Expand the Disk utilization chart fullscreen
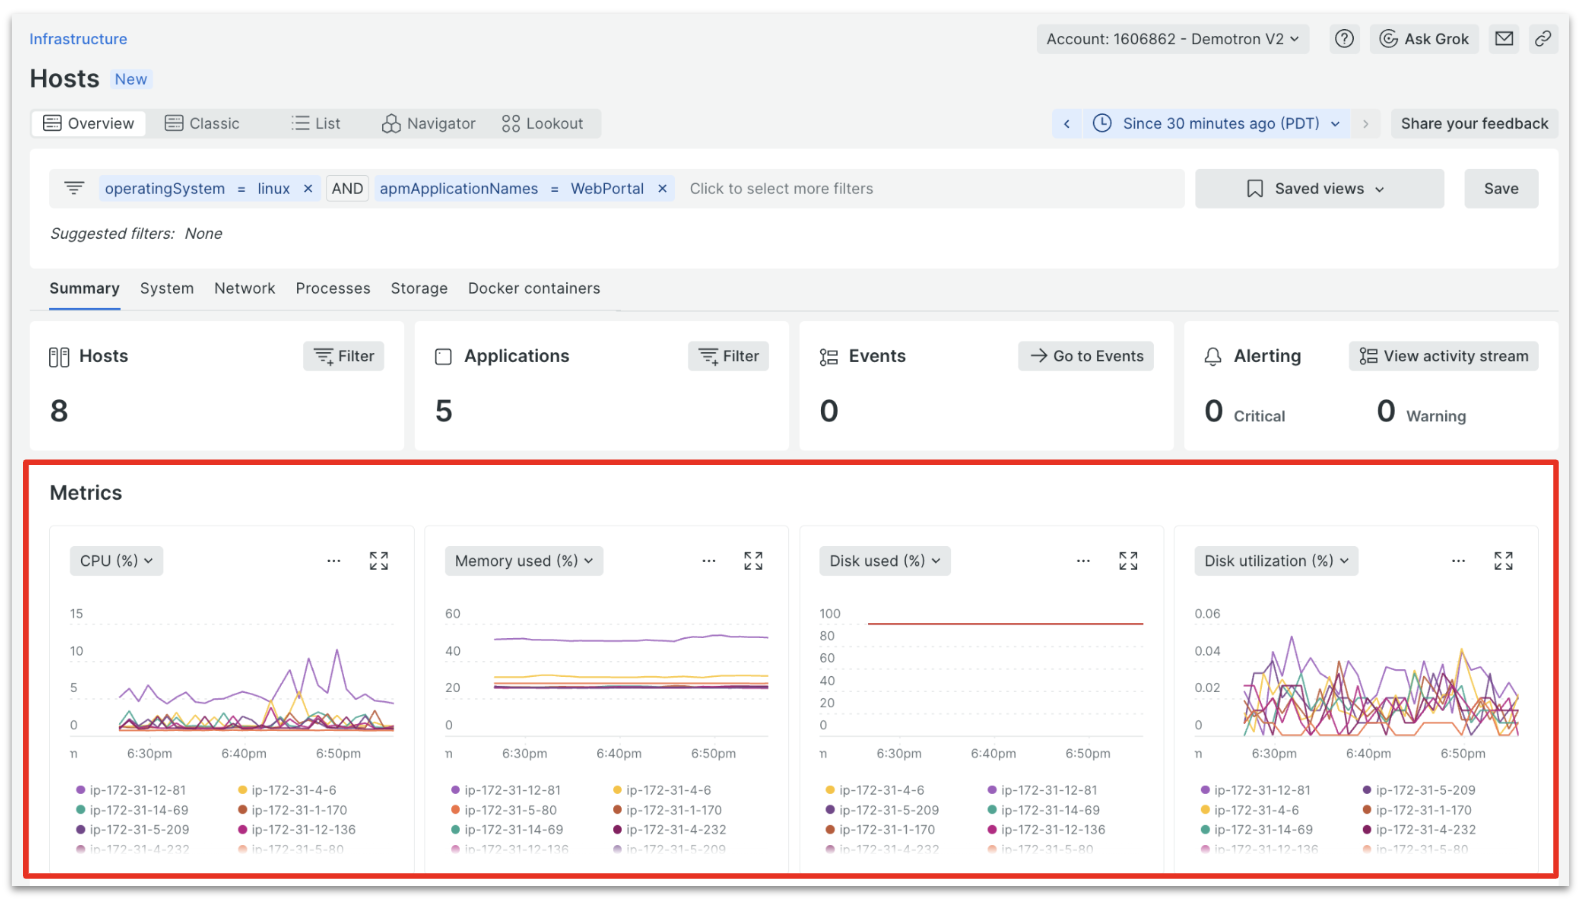This screenshot has height=904, width=1590. click(x=1503, y=561)
